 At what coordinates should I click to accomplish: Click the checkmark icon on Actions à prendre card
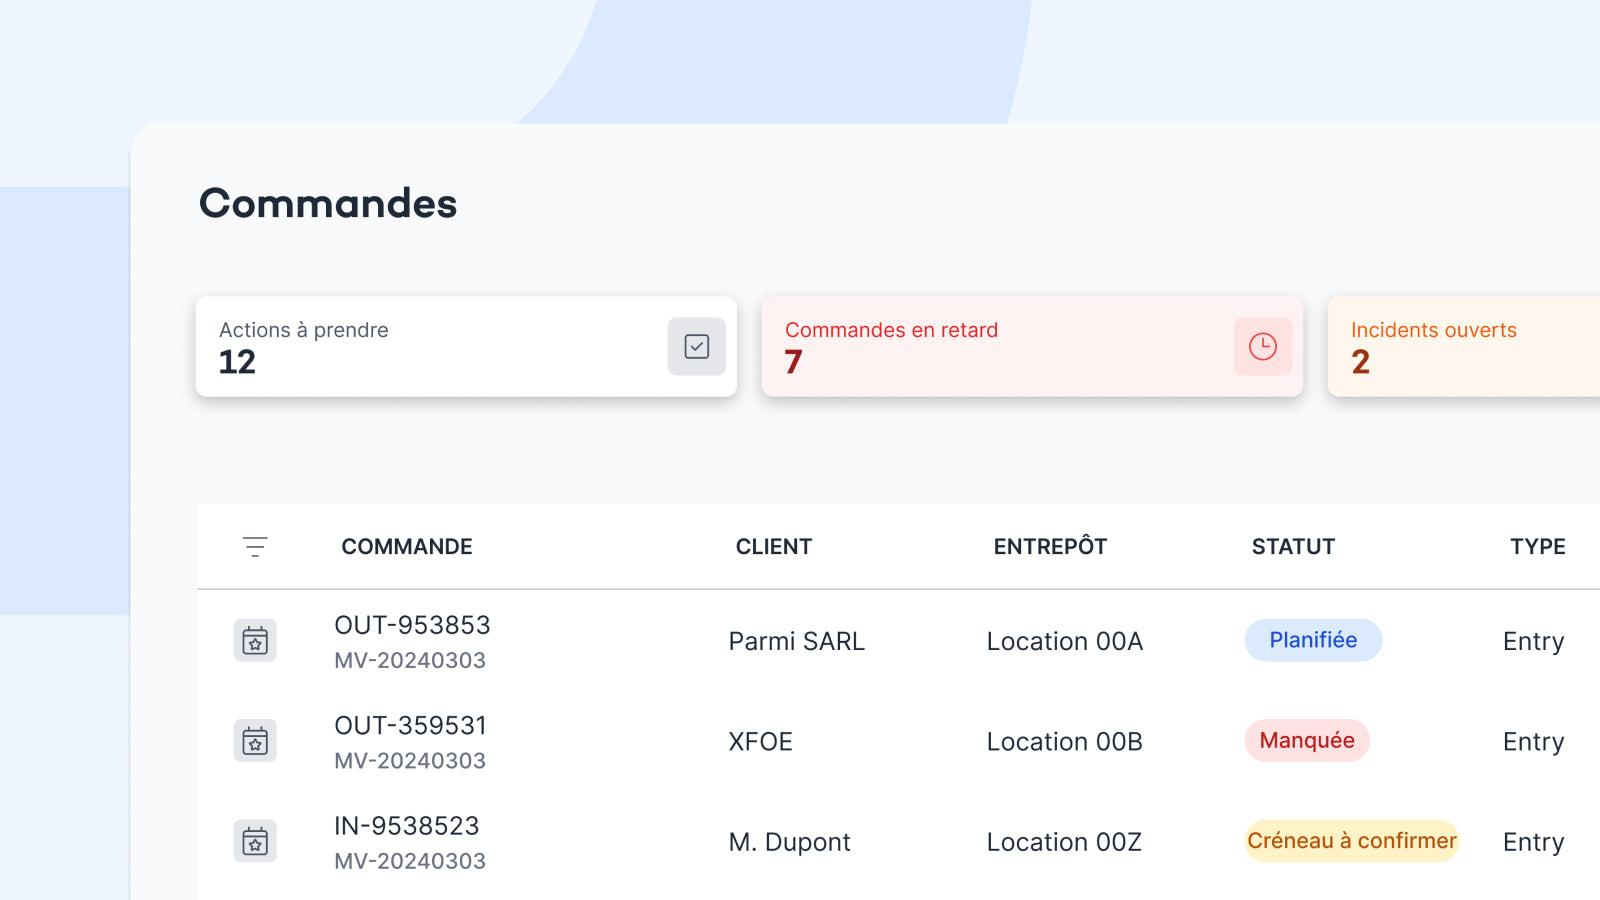tap(695, 346)
